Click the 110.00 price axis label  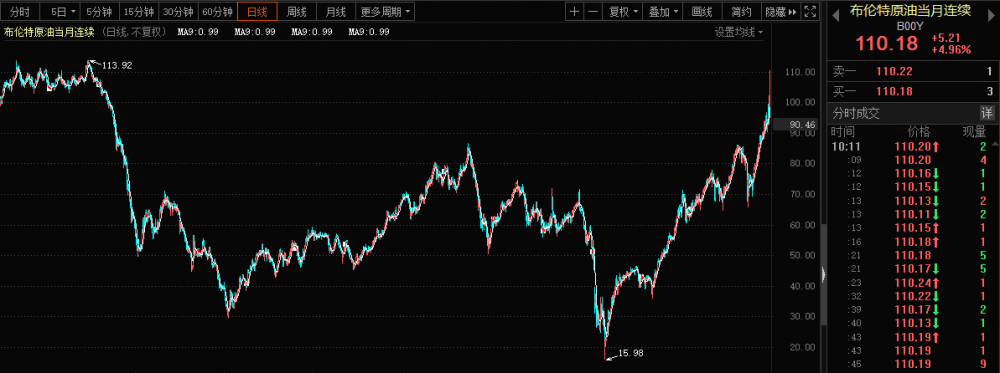click(x=799, y=71)
